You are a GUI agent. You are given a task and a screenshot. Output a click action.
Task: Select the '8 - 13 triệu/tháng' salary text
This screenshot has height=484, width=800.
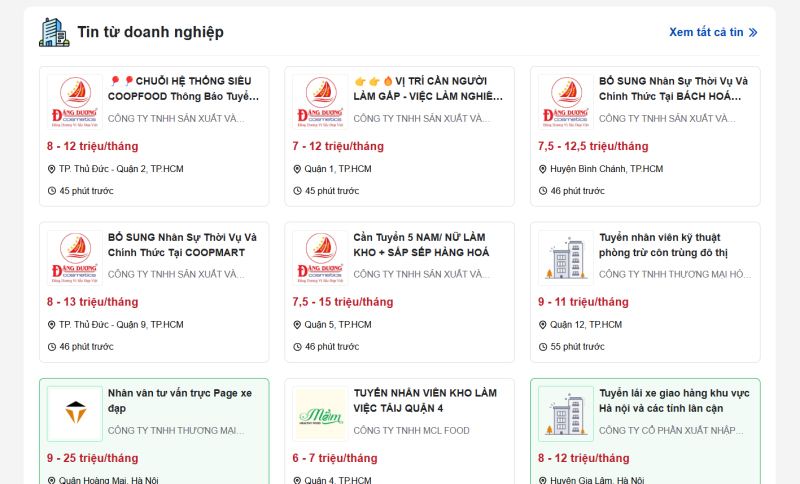[92, 302]
